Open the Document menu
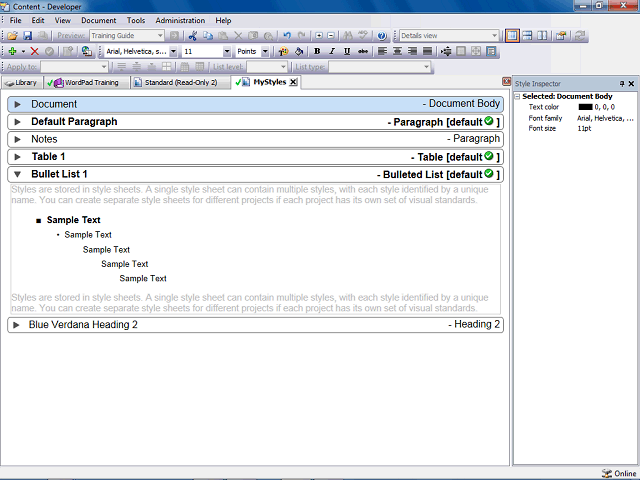Image resolution: width=640 pixels, height=480 pixels. [x=98, y=20]
